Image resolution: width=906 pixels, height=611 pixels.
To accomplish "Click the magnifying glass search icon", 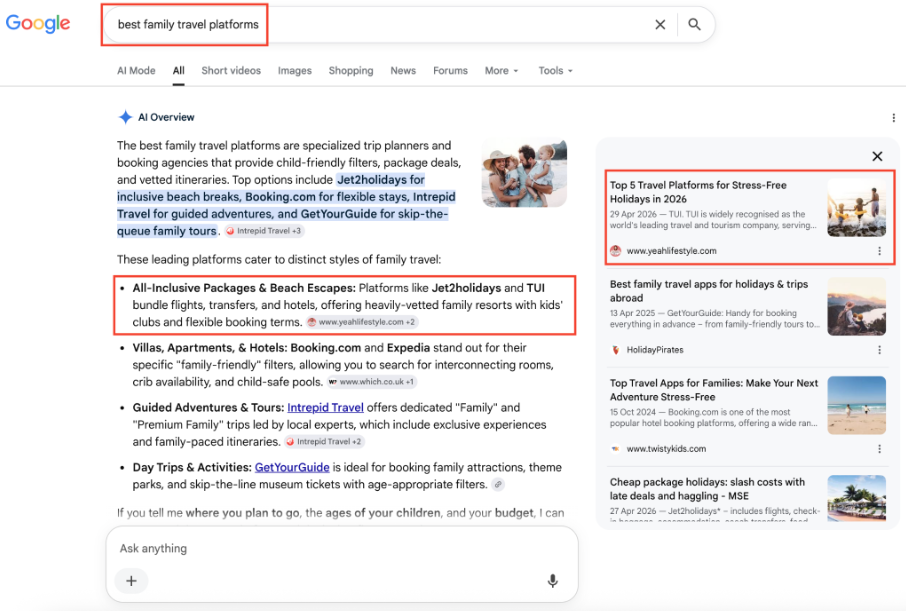I will tap(694, 24).
